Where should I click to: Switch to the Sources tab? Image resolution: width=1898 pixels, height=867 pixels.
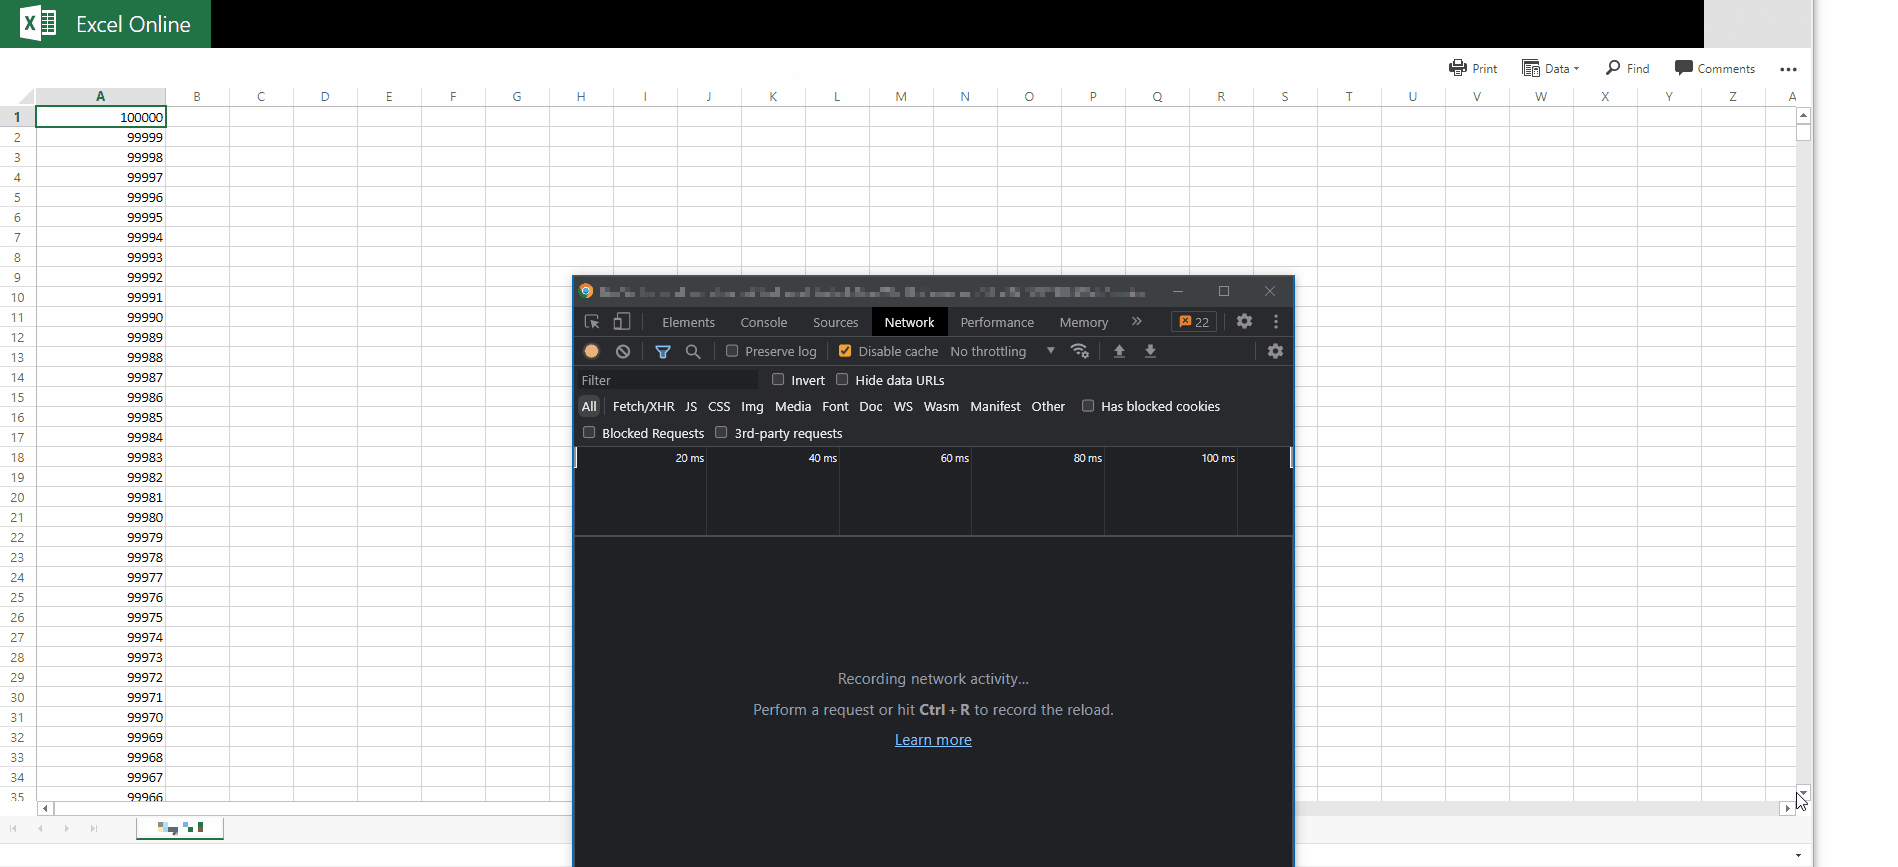point(836,322)
